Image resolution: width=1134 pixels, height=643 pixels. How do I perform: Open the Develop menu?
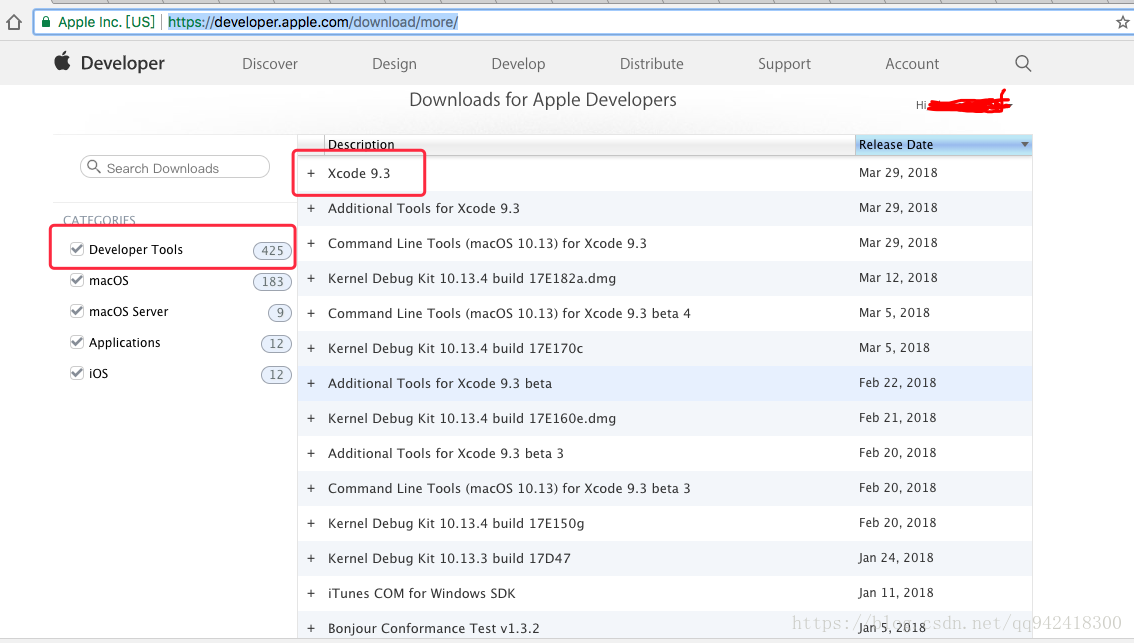pyautogui.click(x=519, y=64)
